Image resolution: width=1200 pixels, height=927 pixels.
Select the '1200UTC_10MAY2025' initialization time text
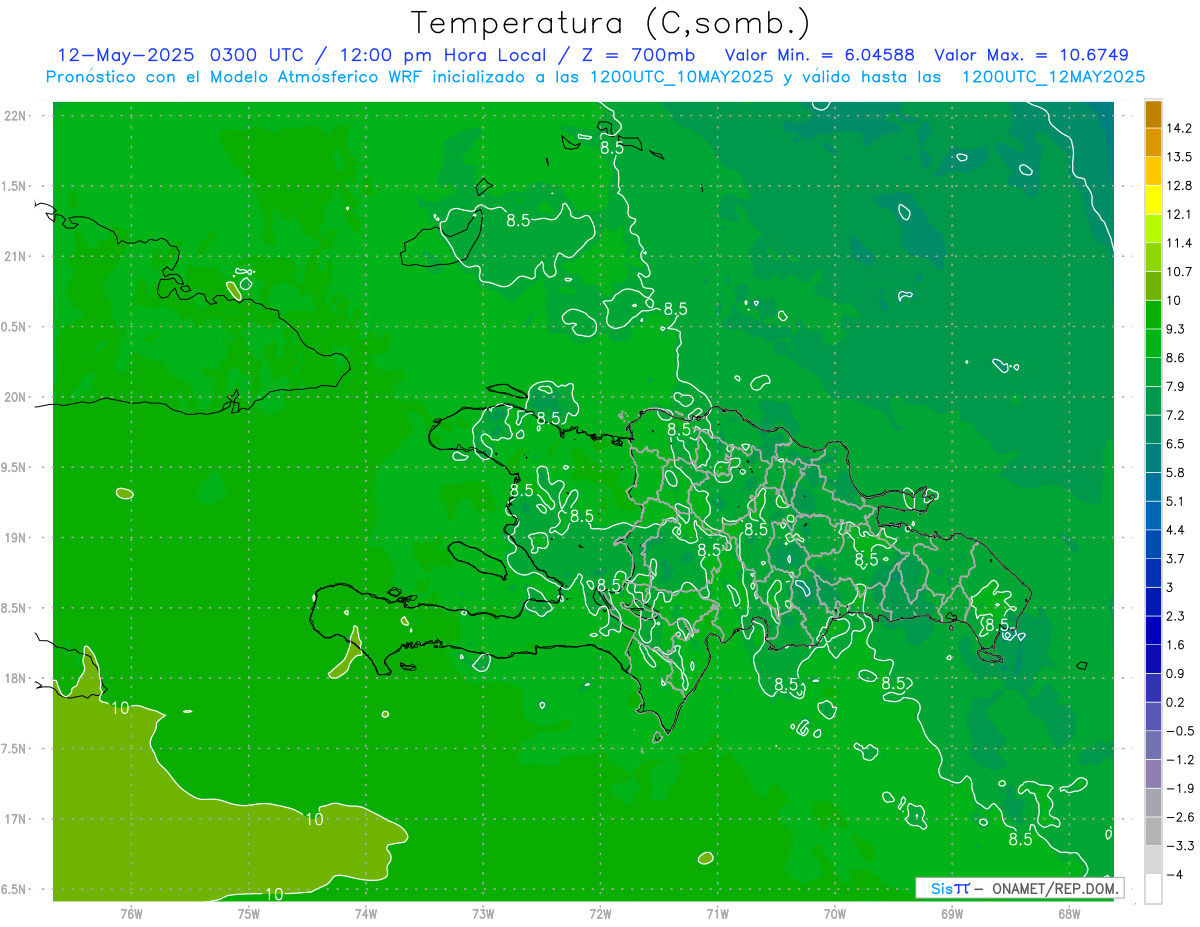click(x=682, y=77)
